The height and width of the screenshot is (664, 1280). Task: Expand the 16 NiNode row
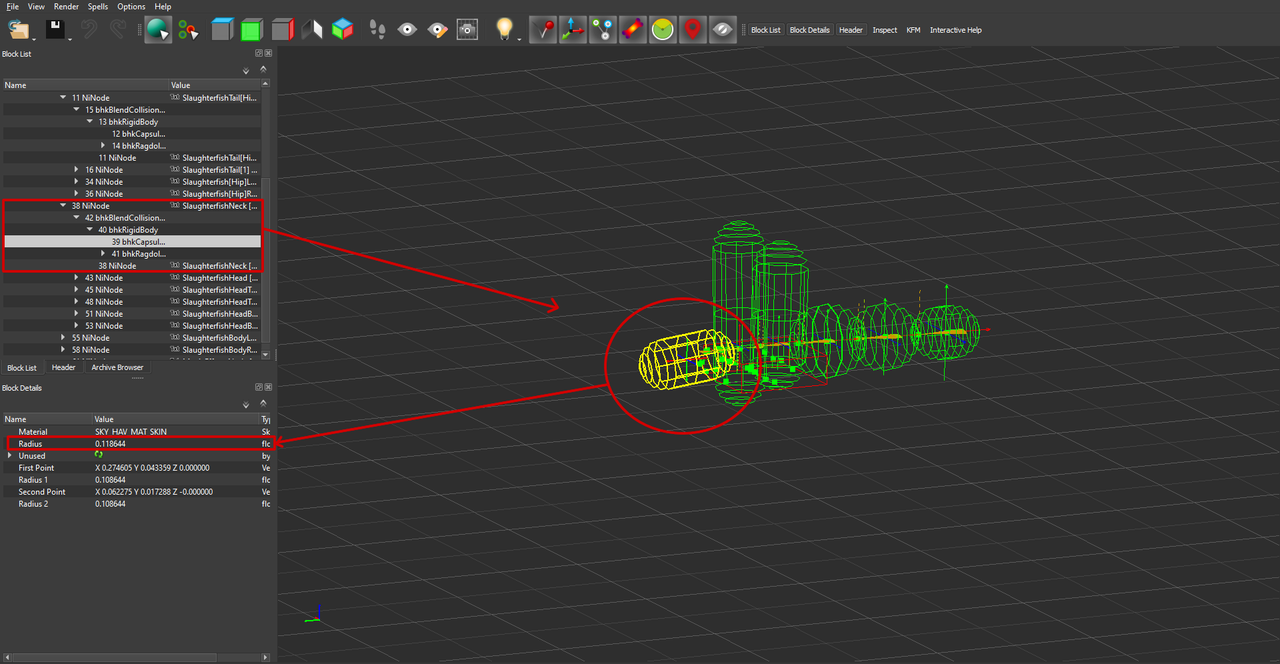tap(76, 169)
